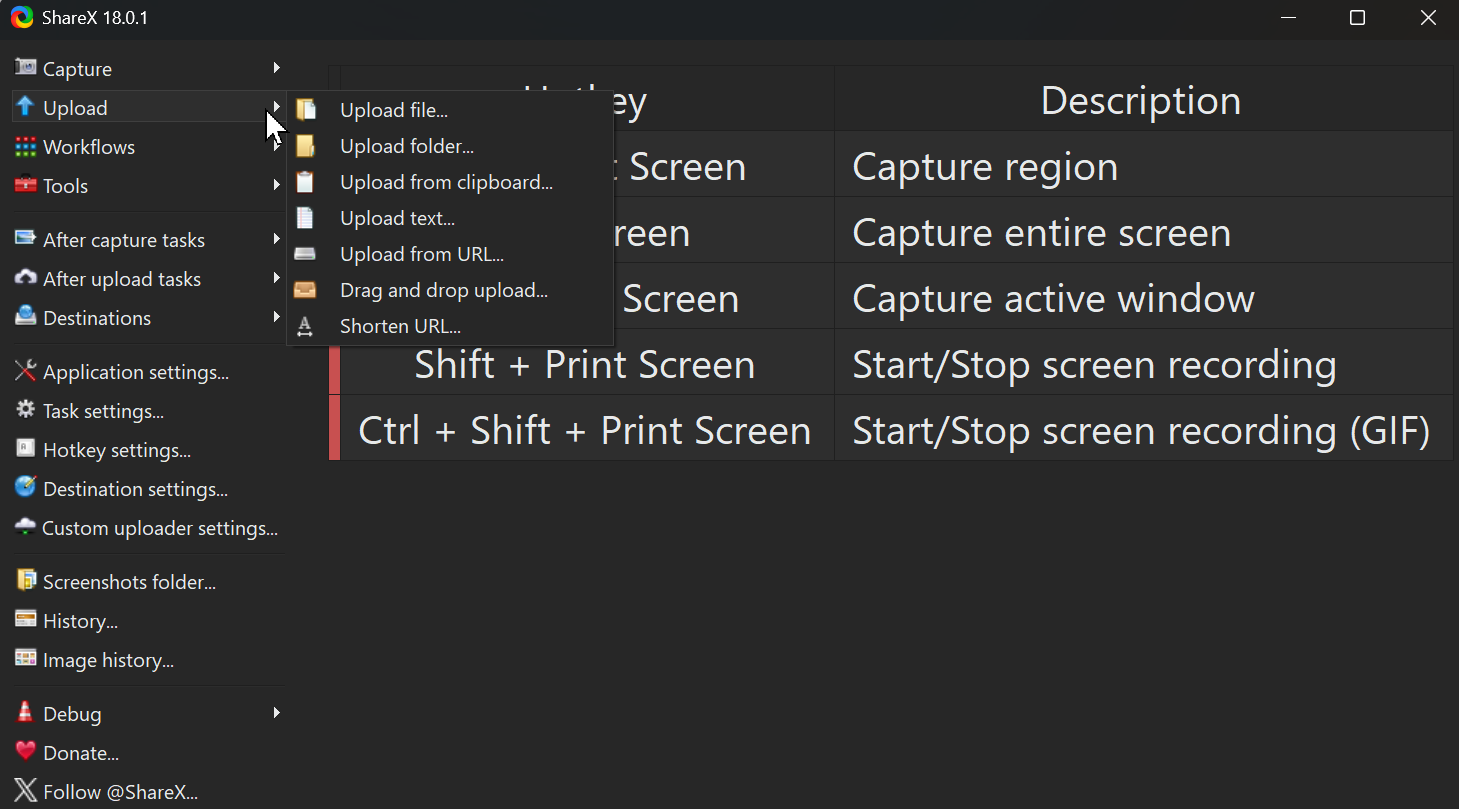
Task: Expand the After upload tasks arrow
Action: 276,278
